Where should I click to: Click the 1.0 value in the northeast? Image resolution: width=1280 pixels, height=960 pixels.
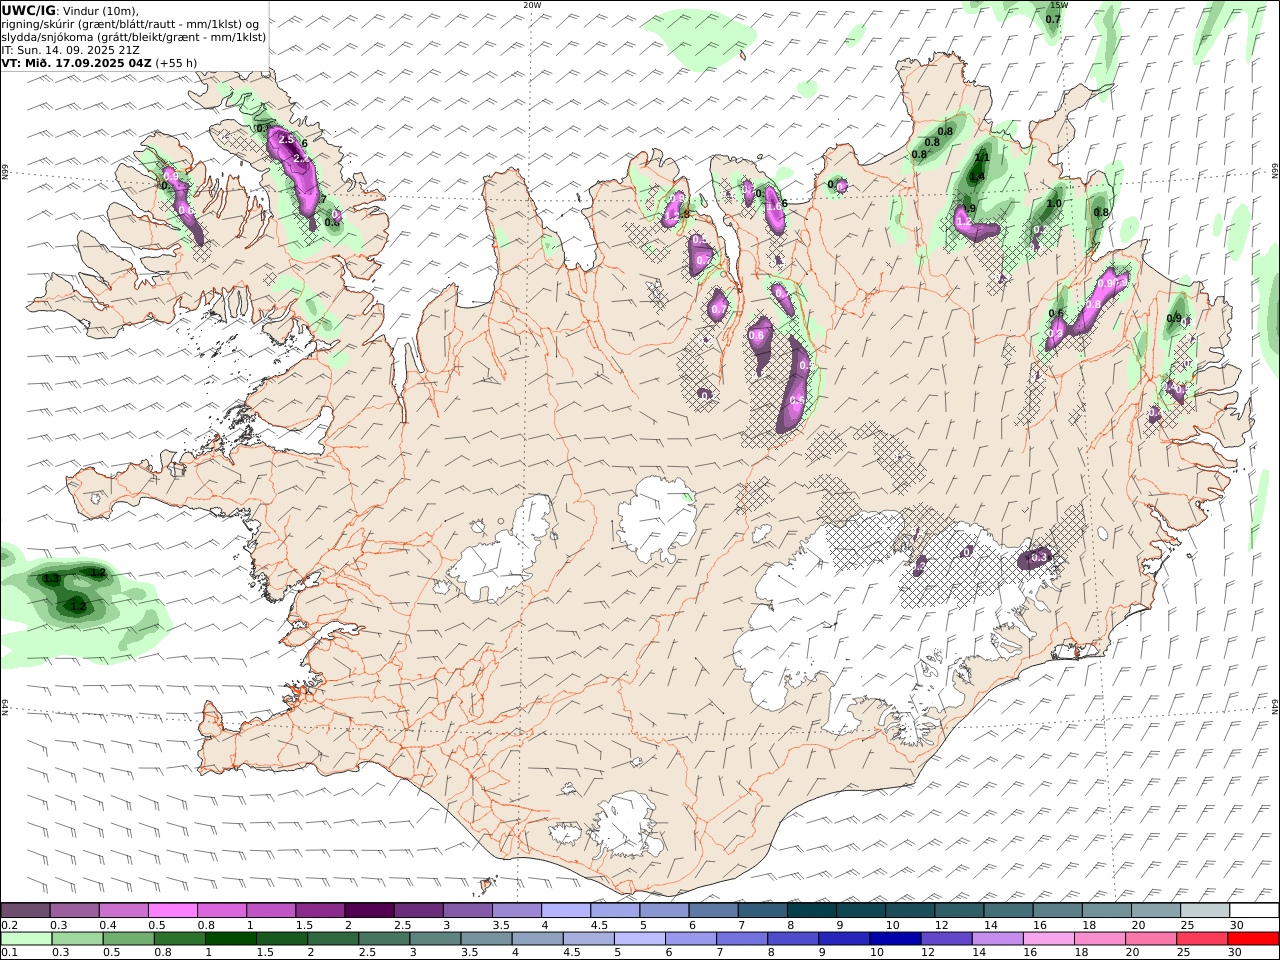coord(1054,203)
